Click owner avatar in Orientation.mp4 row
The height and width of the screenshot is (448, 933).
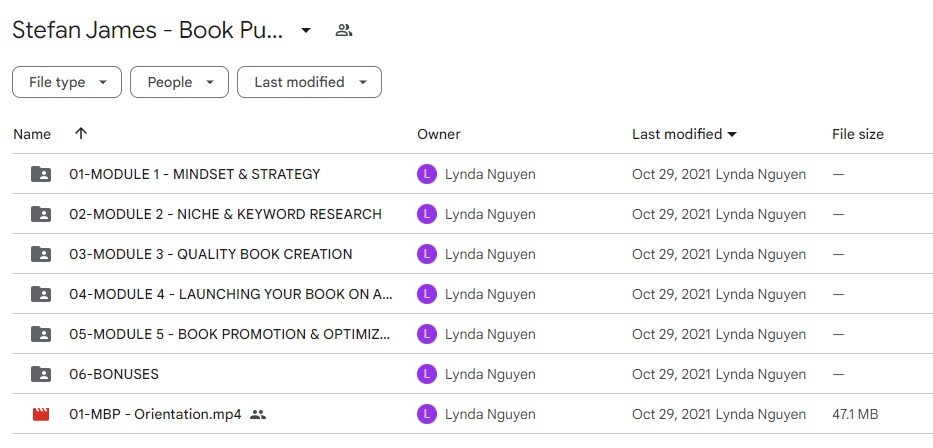pos(427,414)
